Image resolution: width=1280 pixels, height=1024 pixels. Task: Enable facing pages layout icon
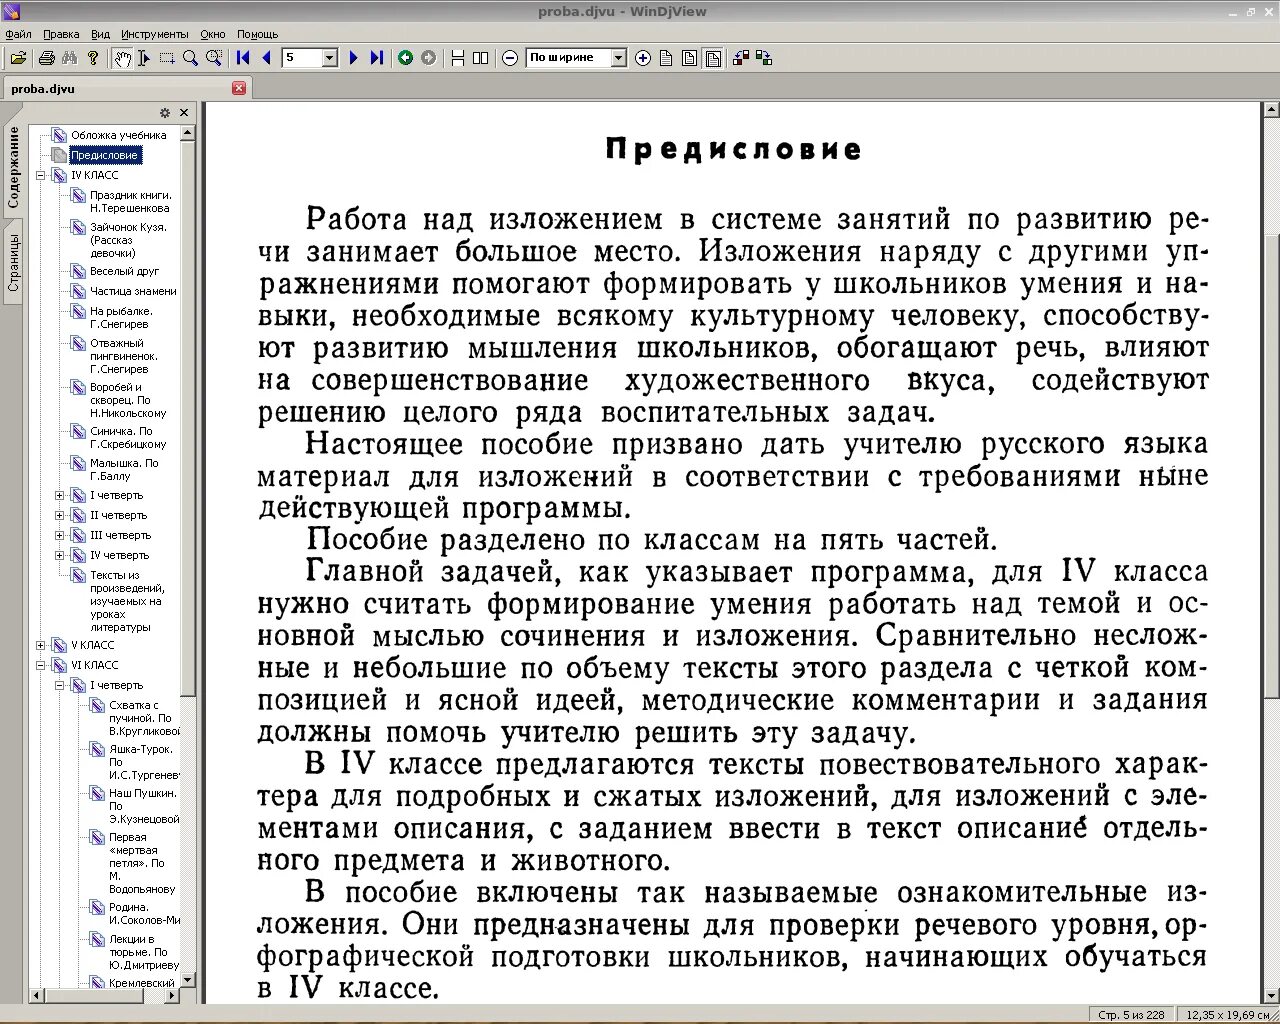pyautogui.click(x=480, y=58)
